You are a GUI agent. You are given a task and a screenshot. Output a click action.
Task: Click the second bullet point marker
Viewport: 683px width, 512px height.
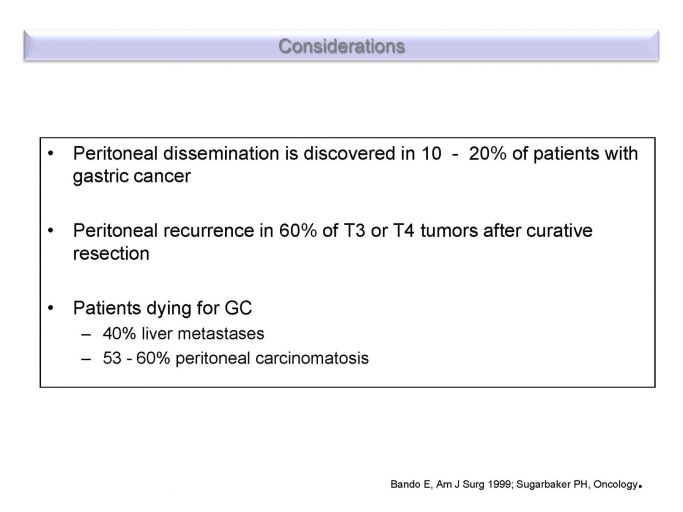pyautogui.click(x=51, y=231)
